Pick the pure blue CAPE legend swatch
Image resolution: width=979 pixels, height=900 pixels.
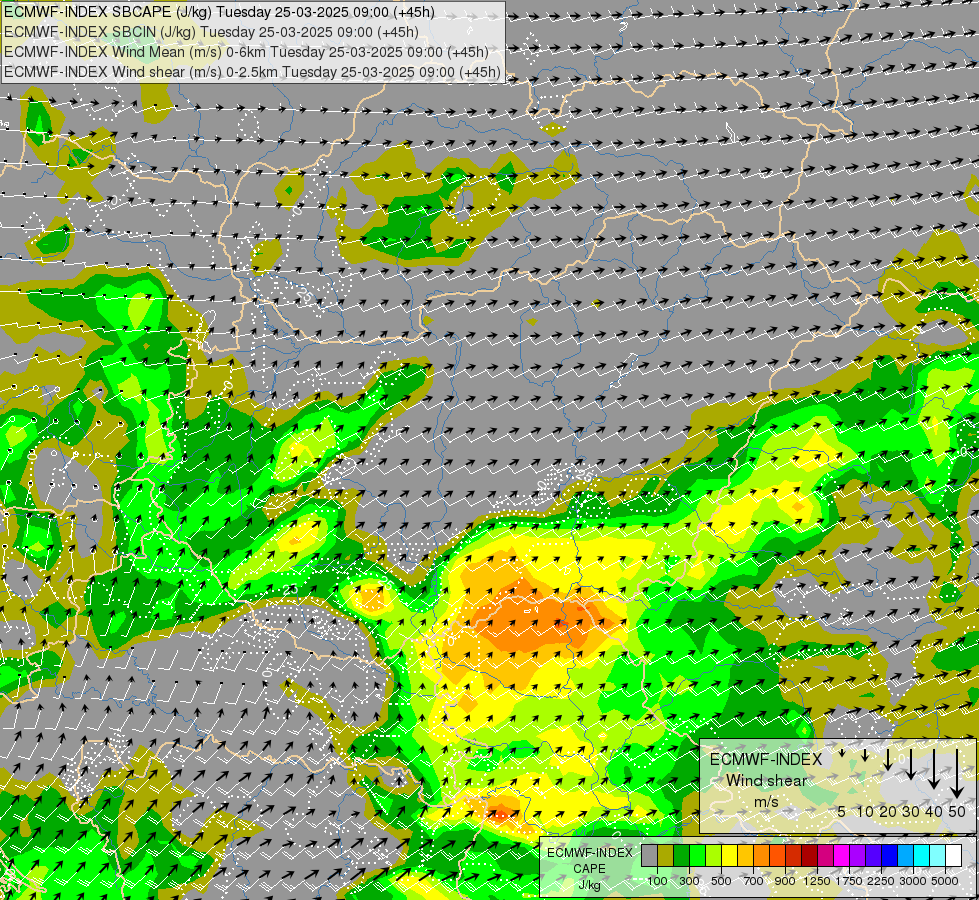(x=890, y=856)
